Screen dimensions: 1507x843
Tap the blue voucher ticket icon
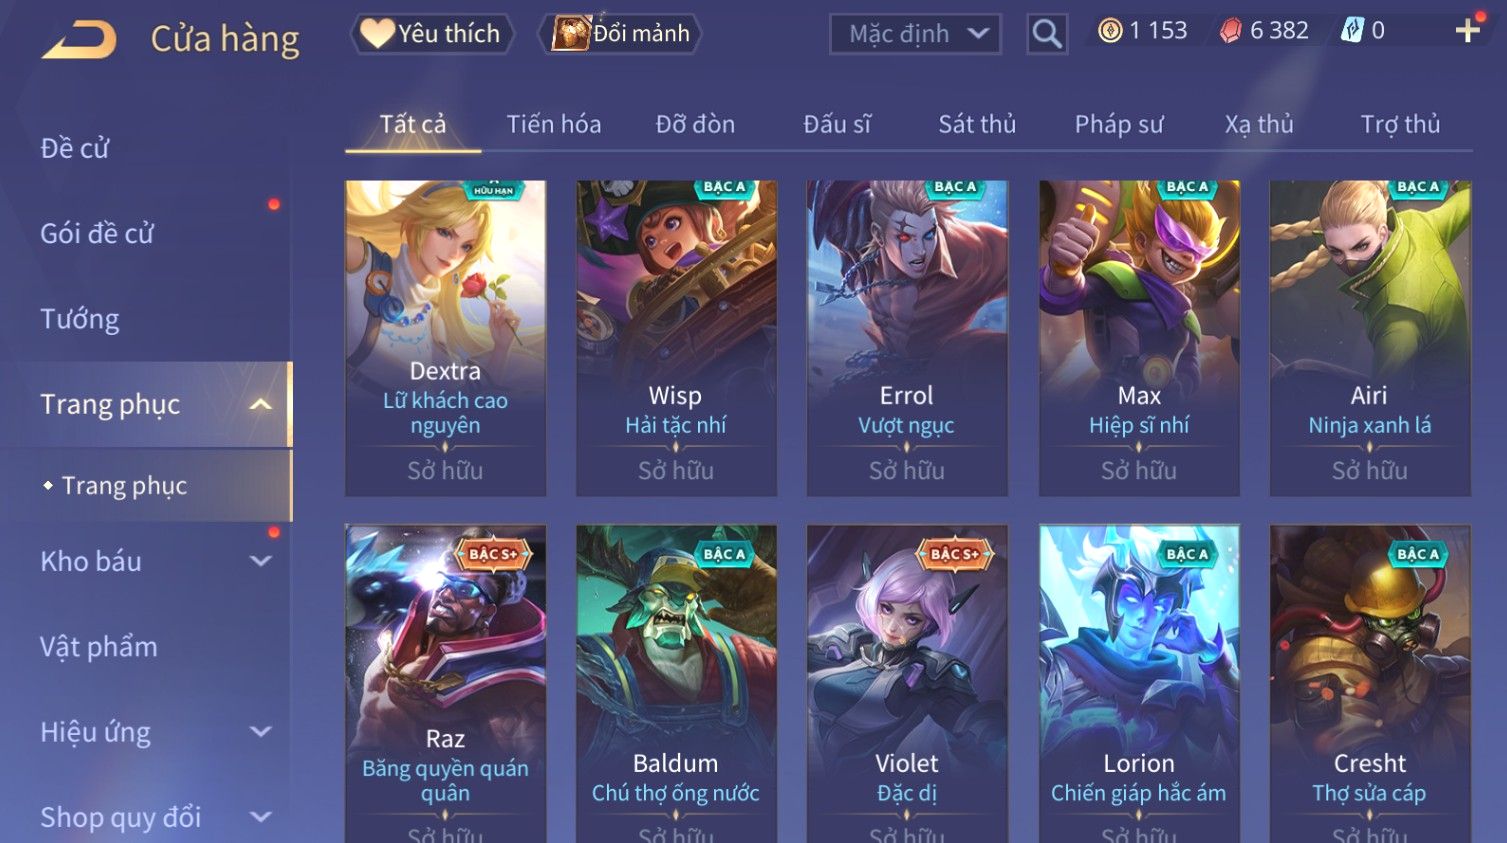click(x=1352, y=31)
